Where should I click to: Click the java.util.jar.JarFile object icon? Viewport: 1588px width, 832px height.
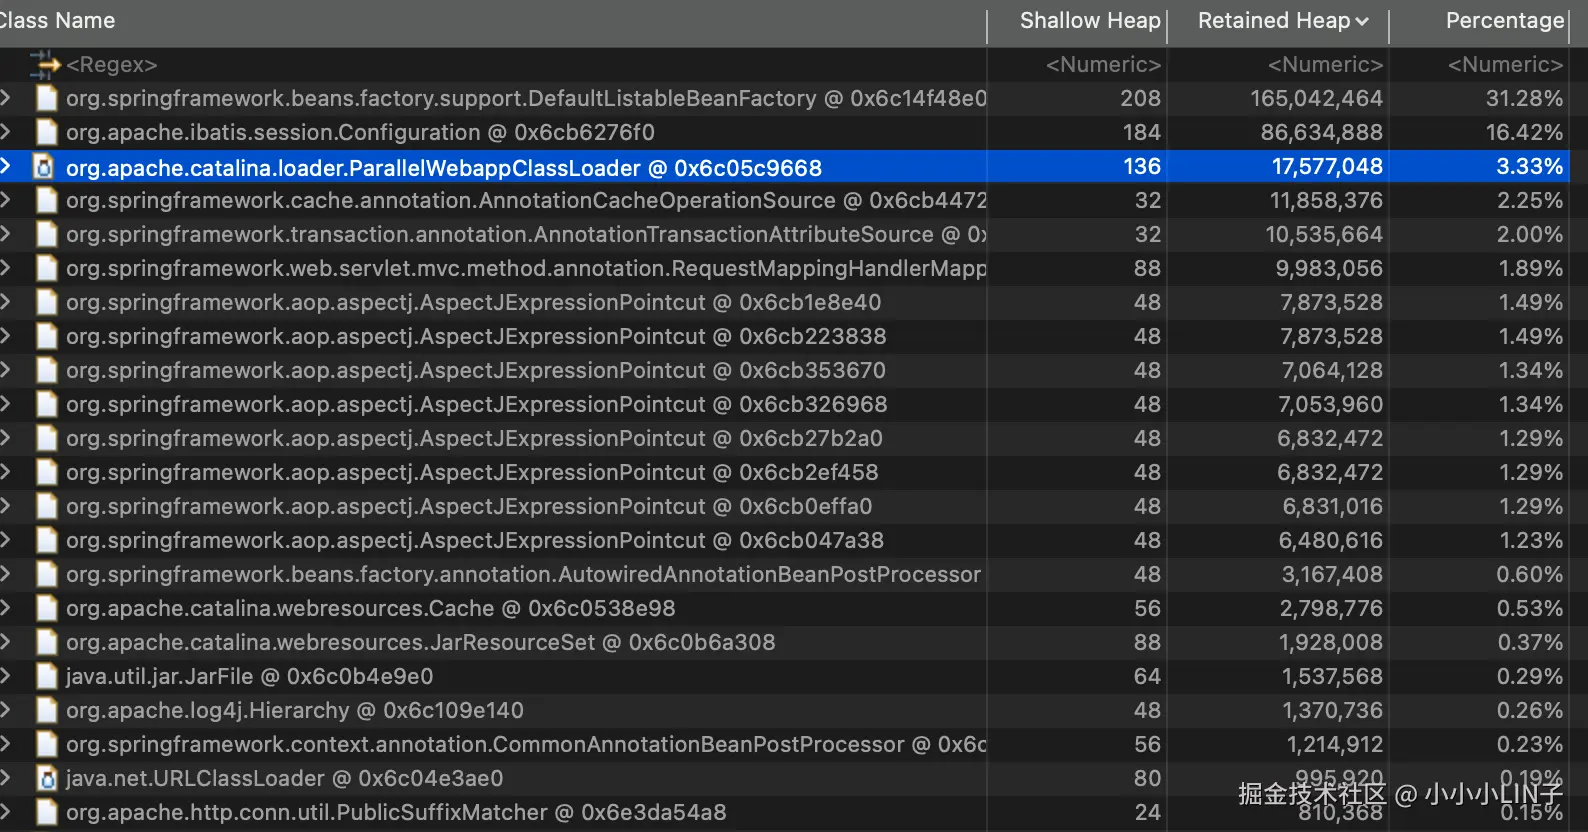point(46,676)
